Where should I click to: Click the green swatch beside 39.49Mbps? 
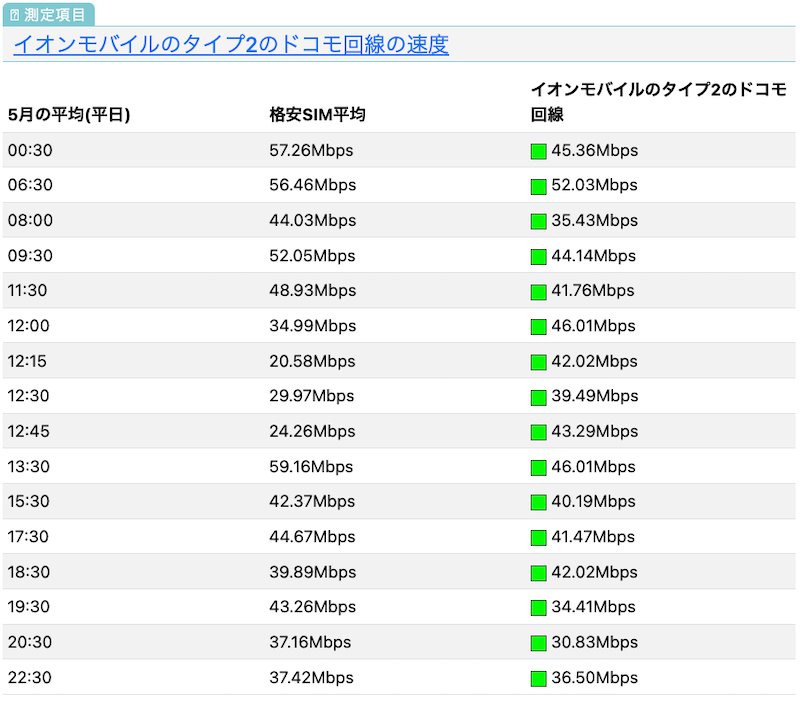pos(538,397)
